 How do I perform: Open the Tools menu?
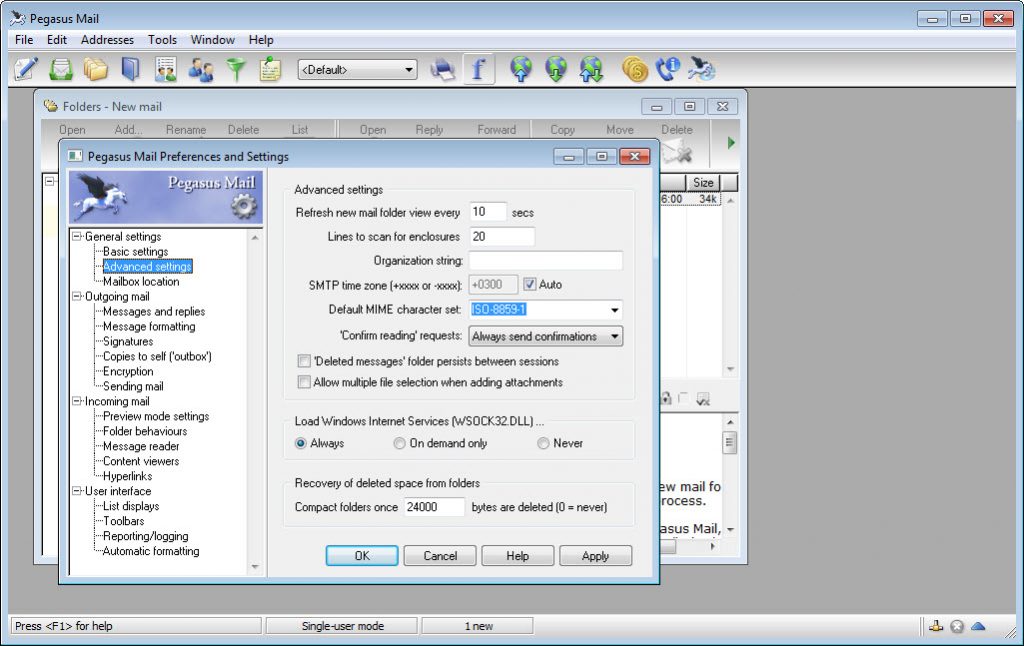pos(162,40)
